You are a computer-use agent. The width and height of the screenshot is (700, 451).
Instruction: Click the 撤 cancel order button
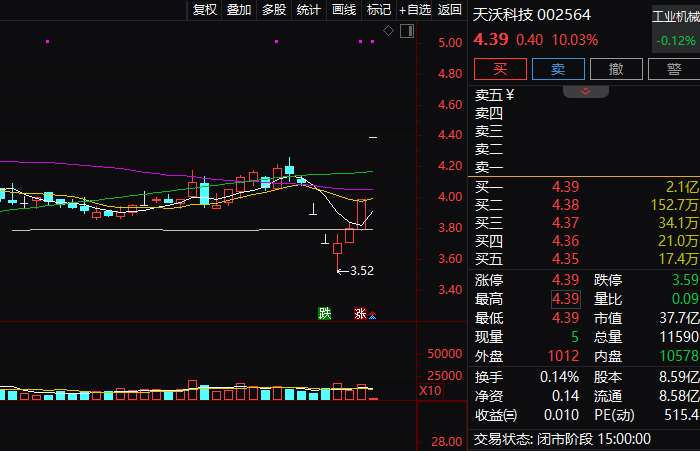coord(616,69)
